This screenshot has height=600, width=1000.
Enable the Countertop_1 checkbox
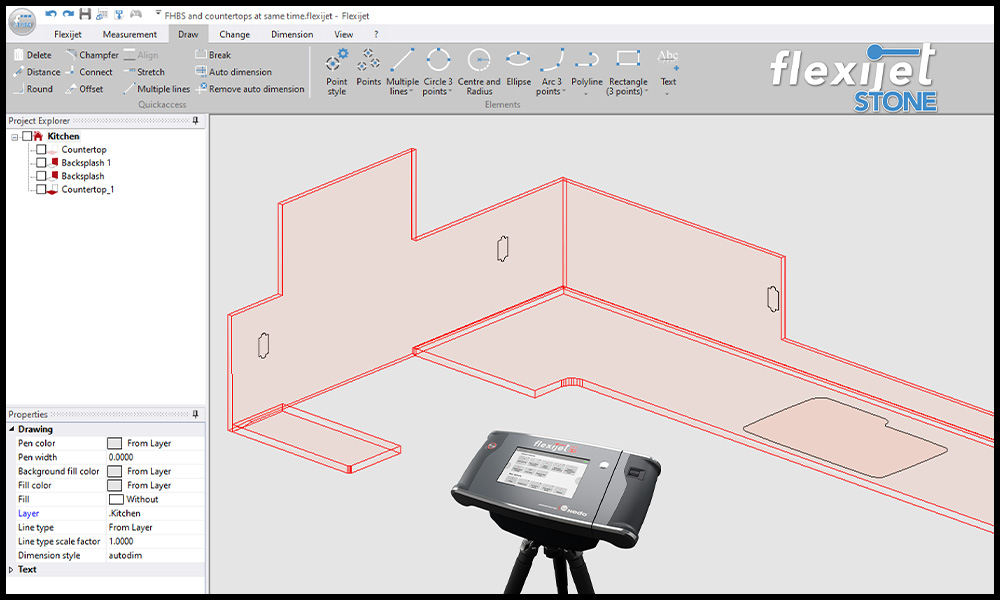pos(41,189)
